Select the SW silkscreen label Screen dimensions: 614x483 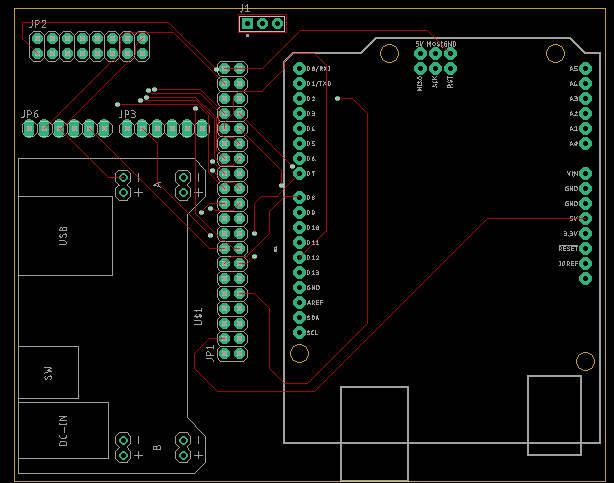pos(48,373)
